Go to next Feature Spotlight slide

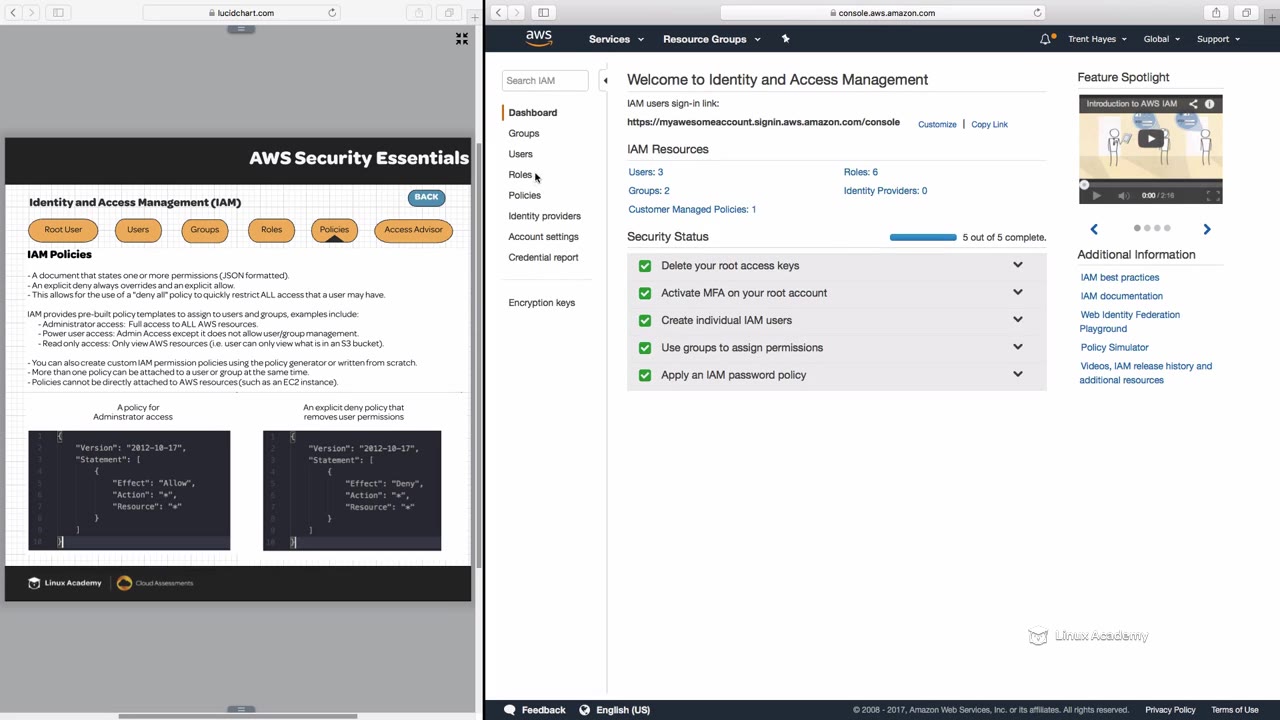pos(1207,229)
